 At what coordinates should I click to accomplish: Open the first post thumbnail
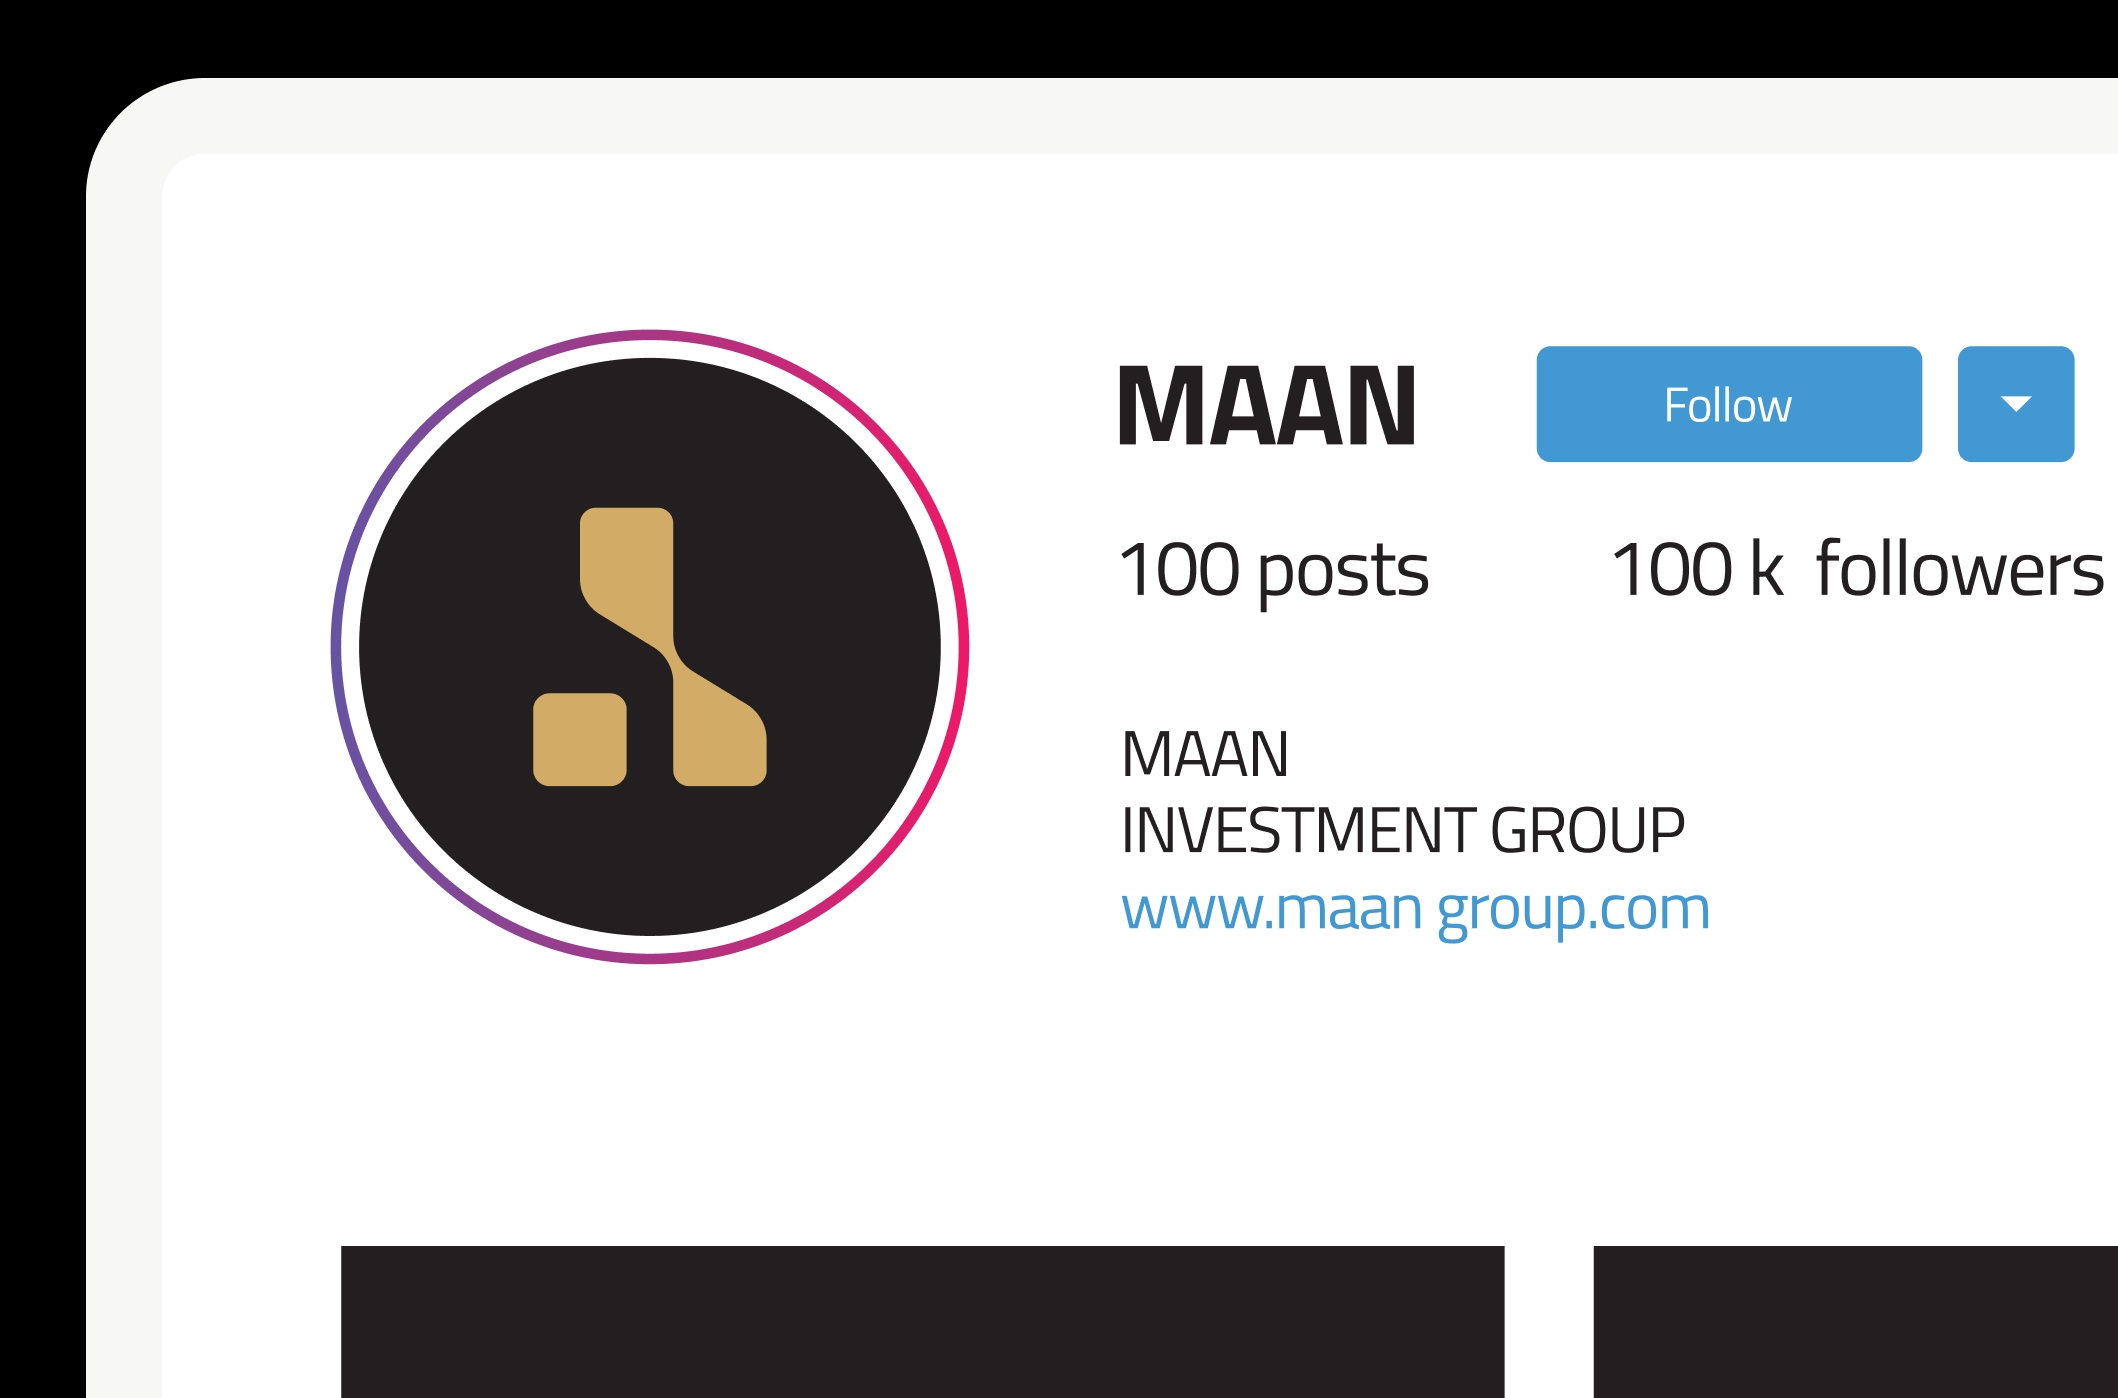tap(922, 1322)
